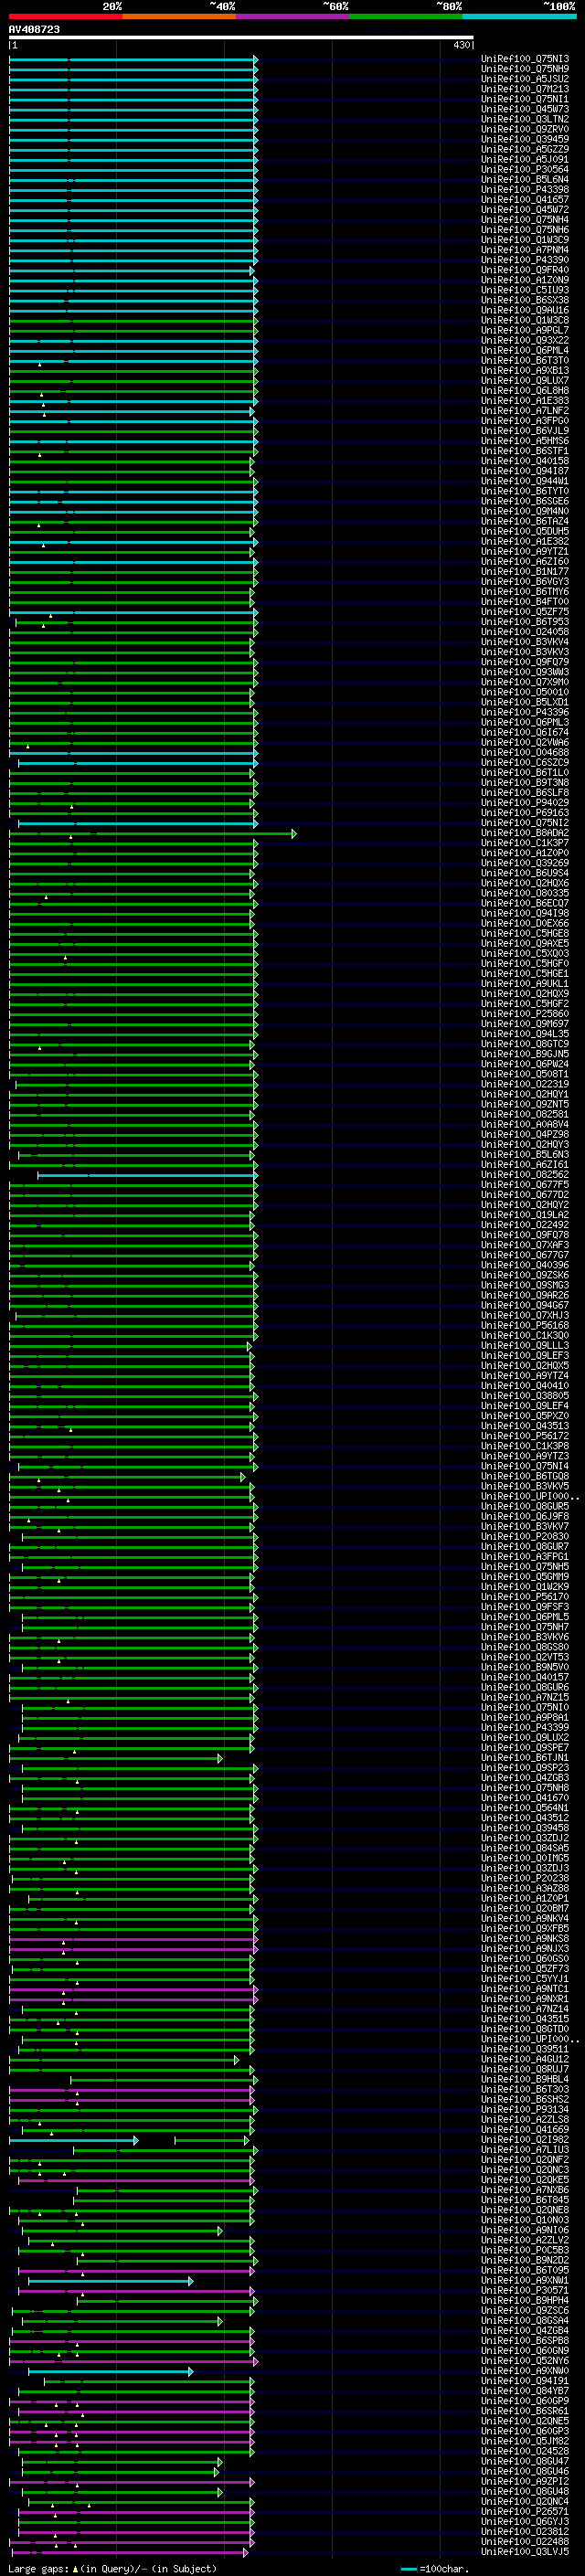Image resolution: width=585 pixels, height=2576 pixels.
Task: Click the UniRef100_A9XNW1 hit label
Action: pyautogui.click(x=525, y=2280)
